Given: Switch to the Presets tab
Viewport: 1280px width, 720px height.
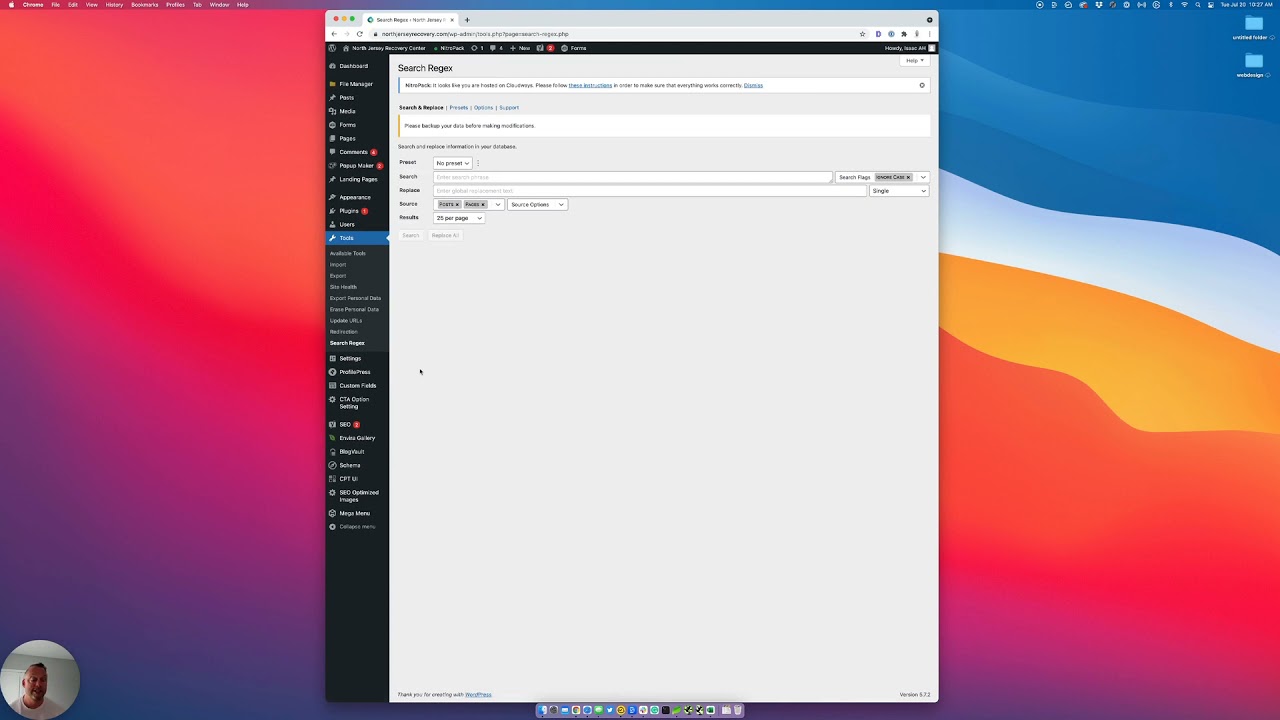Looking at the screenshot, I should click(458, 108).
